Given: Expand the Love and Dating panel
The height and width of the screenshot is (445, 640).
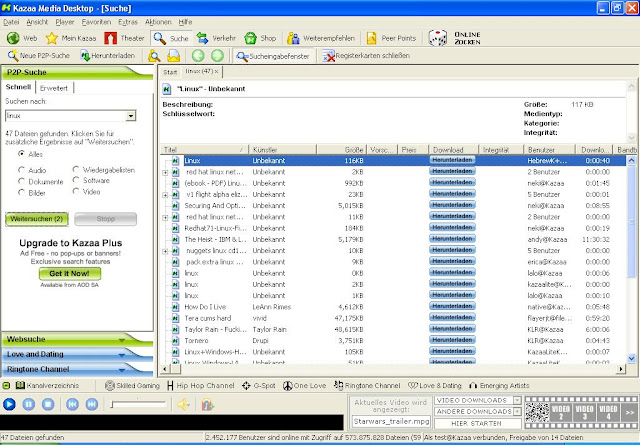Looking at the screenshot, I should pos(78,354).
